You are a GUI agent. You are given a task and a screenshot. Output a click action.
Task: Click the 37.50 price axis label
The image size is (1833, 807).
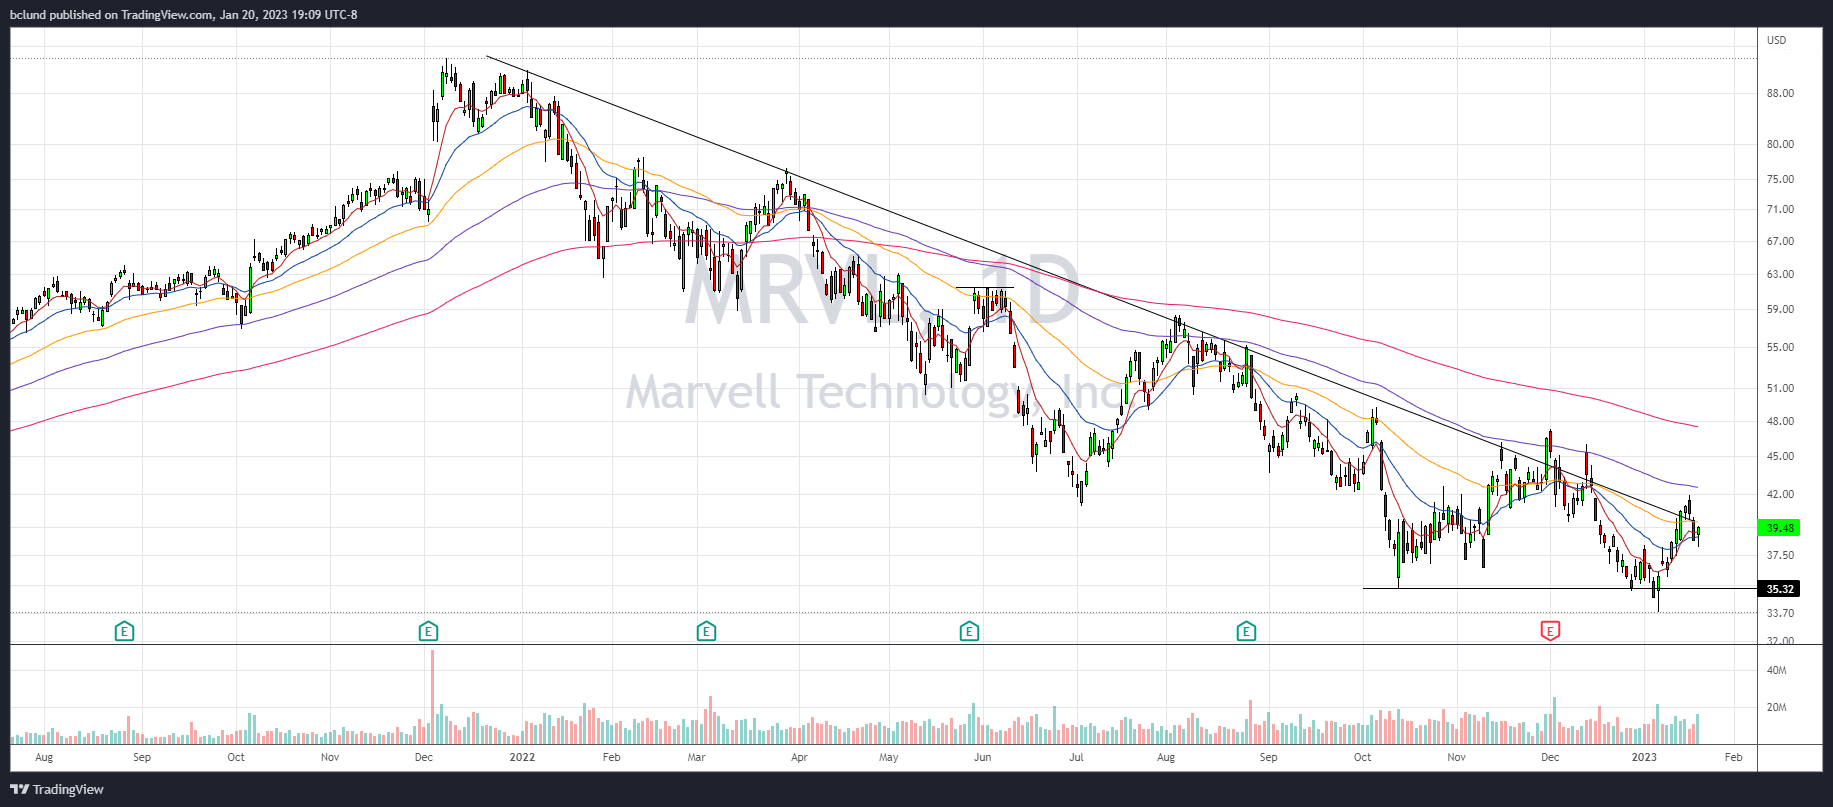coord(1780,555)
